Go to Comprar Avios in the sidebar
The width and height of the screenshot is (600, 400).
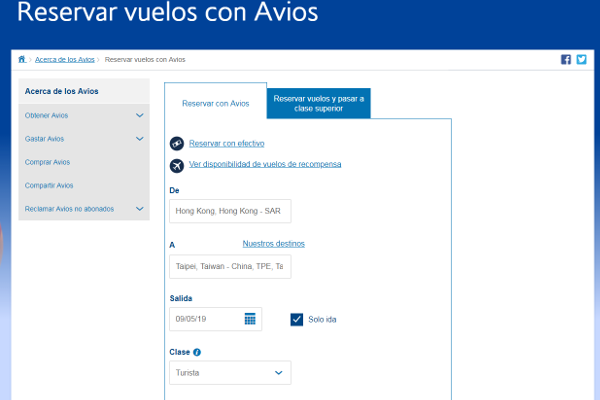pyautogui.click(x=47, y=162)
